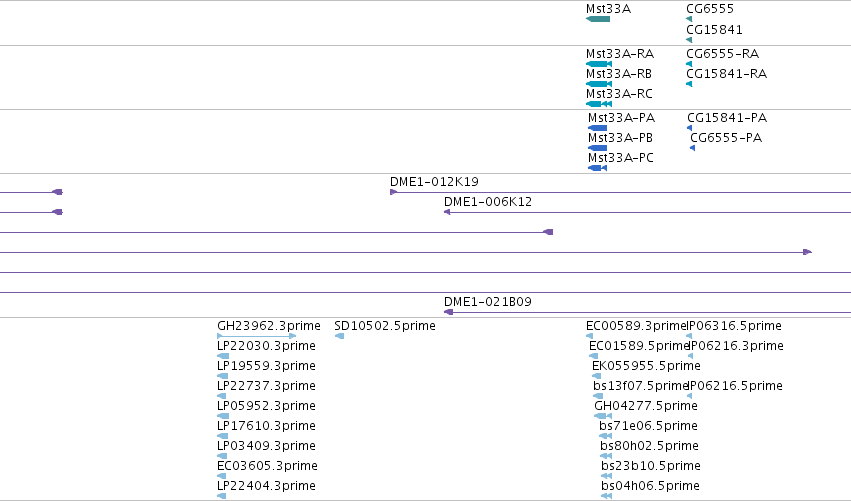Select the bs71e06.5prime EST glyph
851x501 pixels.
click(606, 436)
